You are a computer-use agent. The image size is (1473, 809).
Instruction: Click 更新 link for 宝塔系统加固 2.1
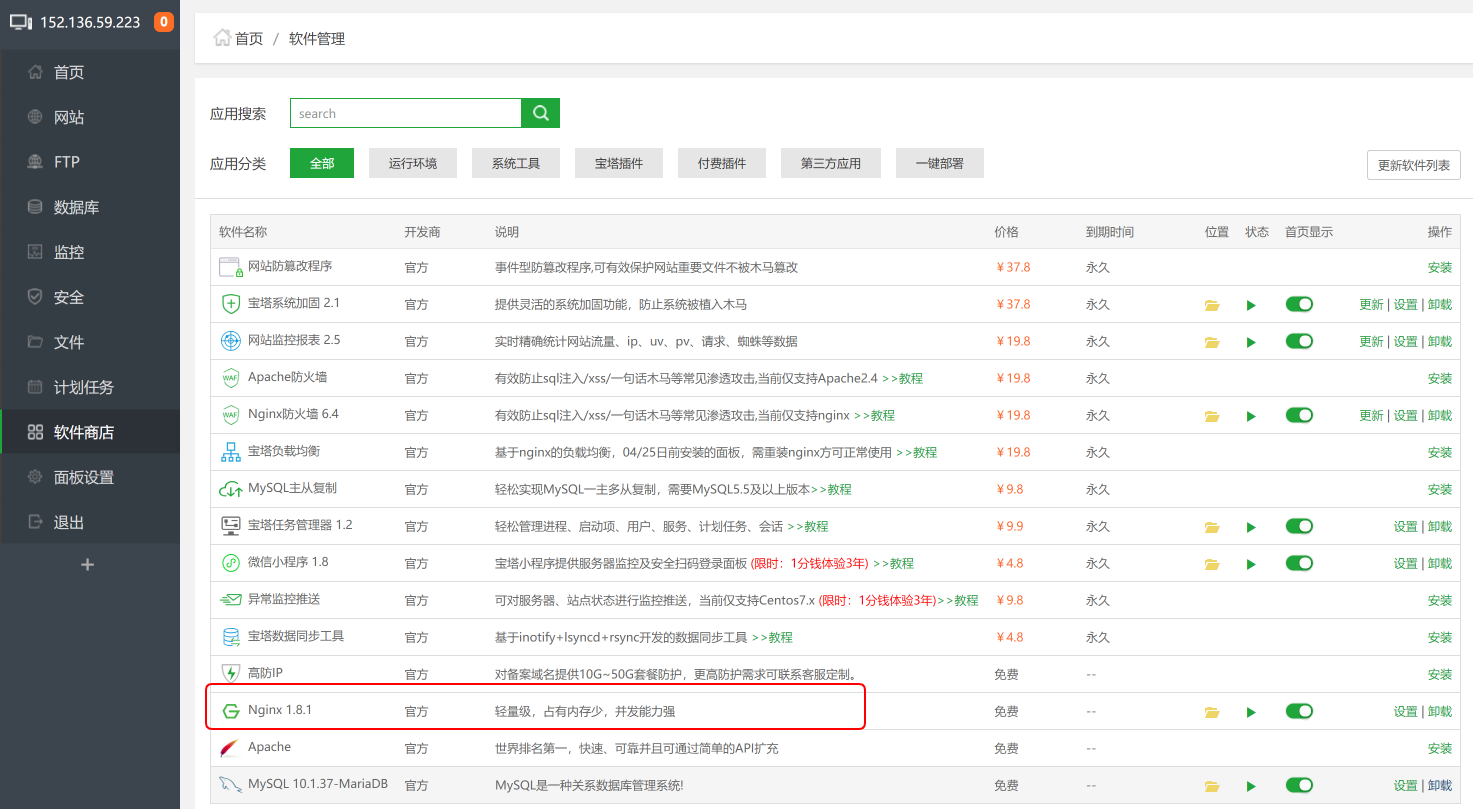1371,305
